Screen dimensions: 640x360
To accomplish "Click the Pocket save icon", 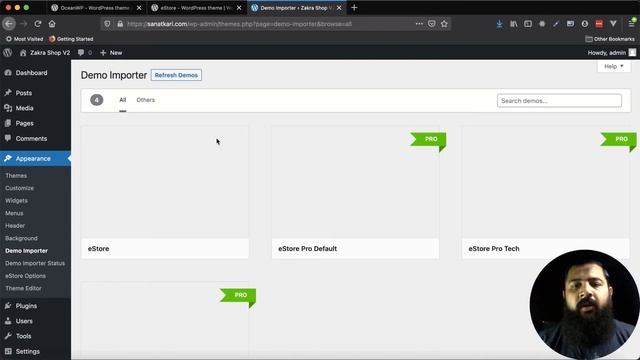I will point(432,24).
